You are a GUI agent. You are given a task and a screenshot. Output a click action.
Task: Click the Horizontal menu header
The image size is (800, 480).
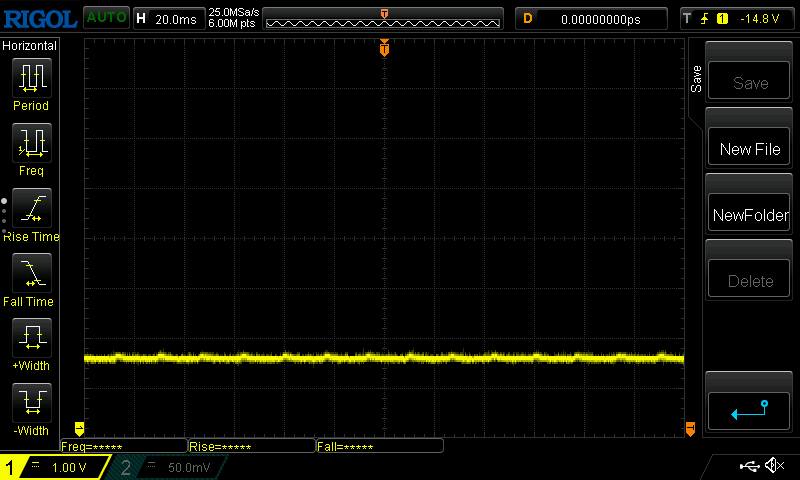(x=30, y=46)
